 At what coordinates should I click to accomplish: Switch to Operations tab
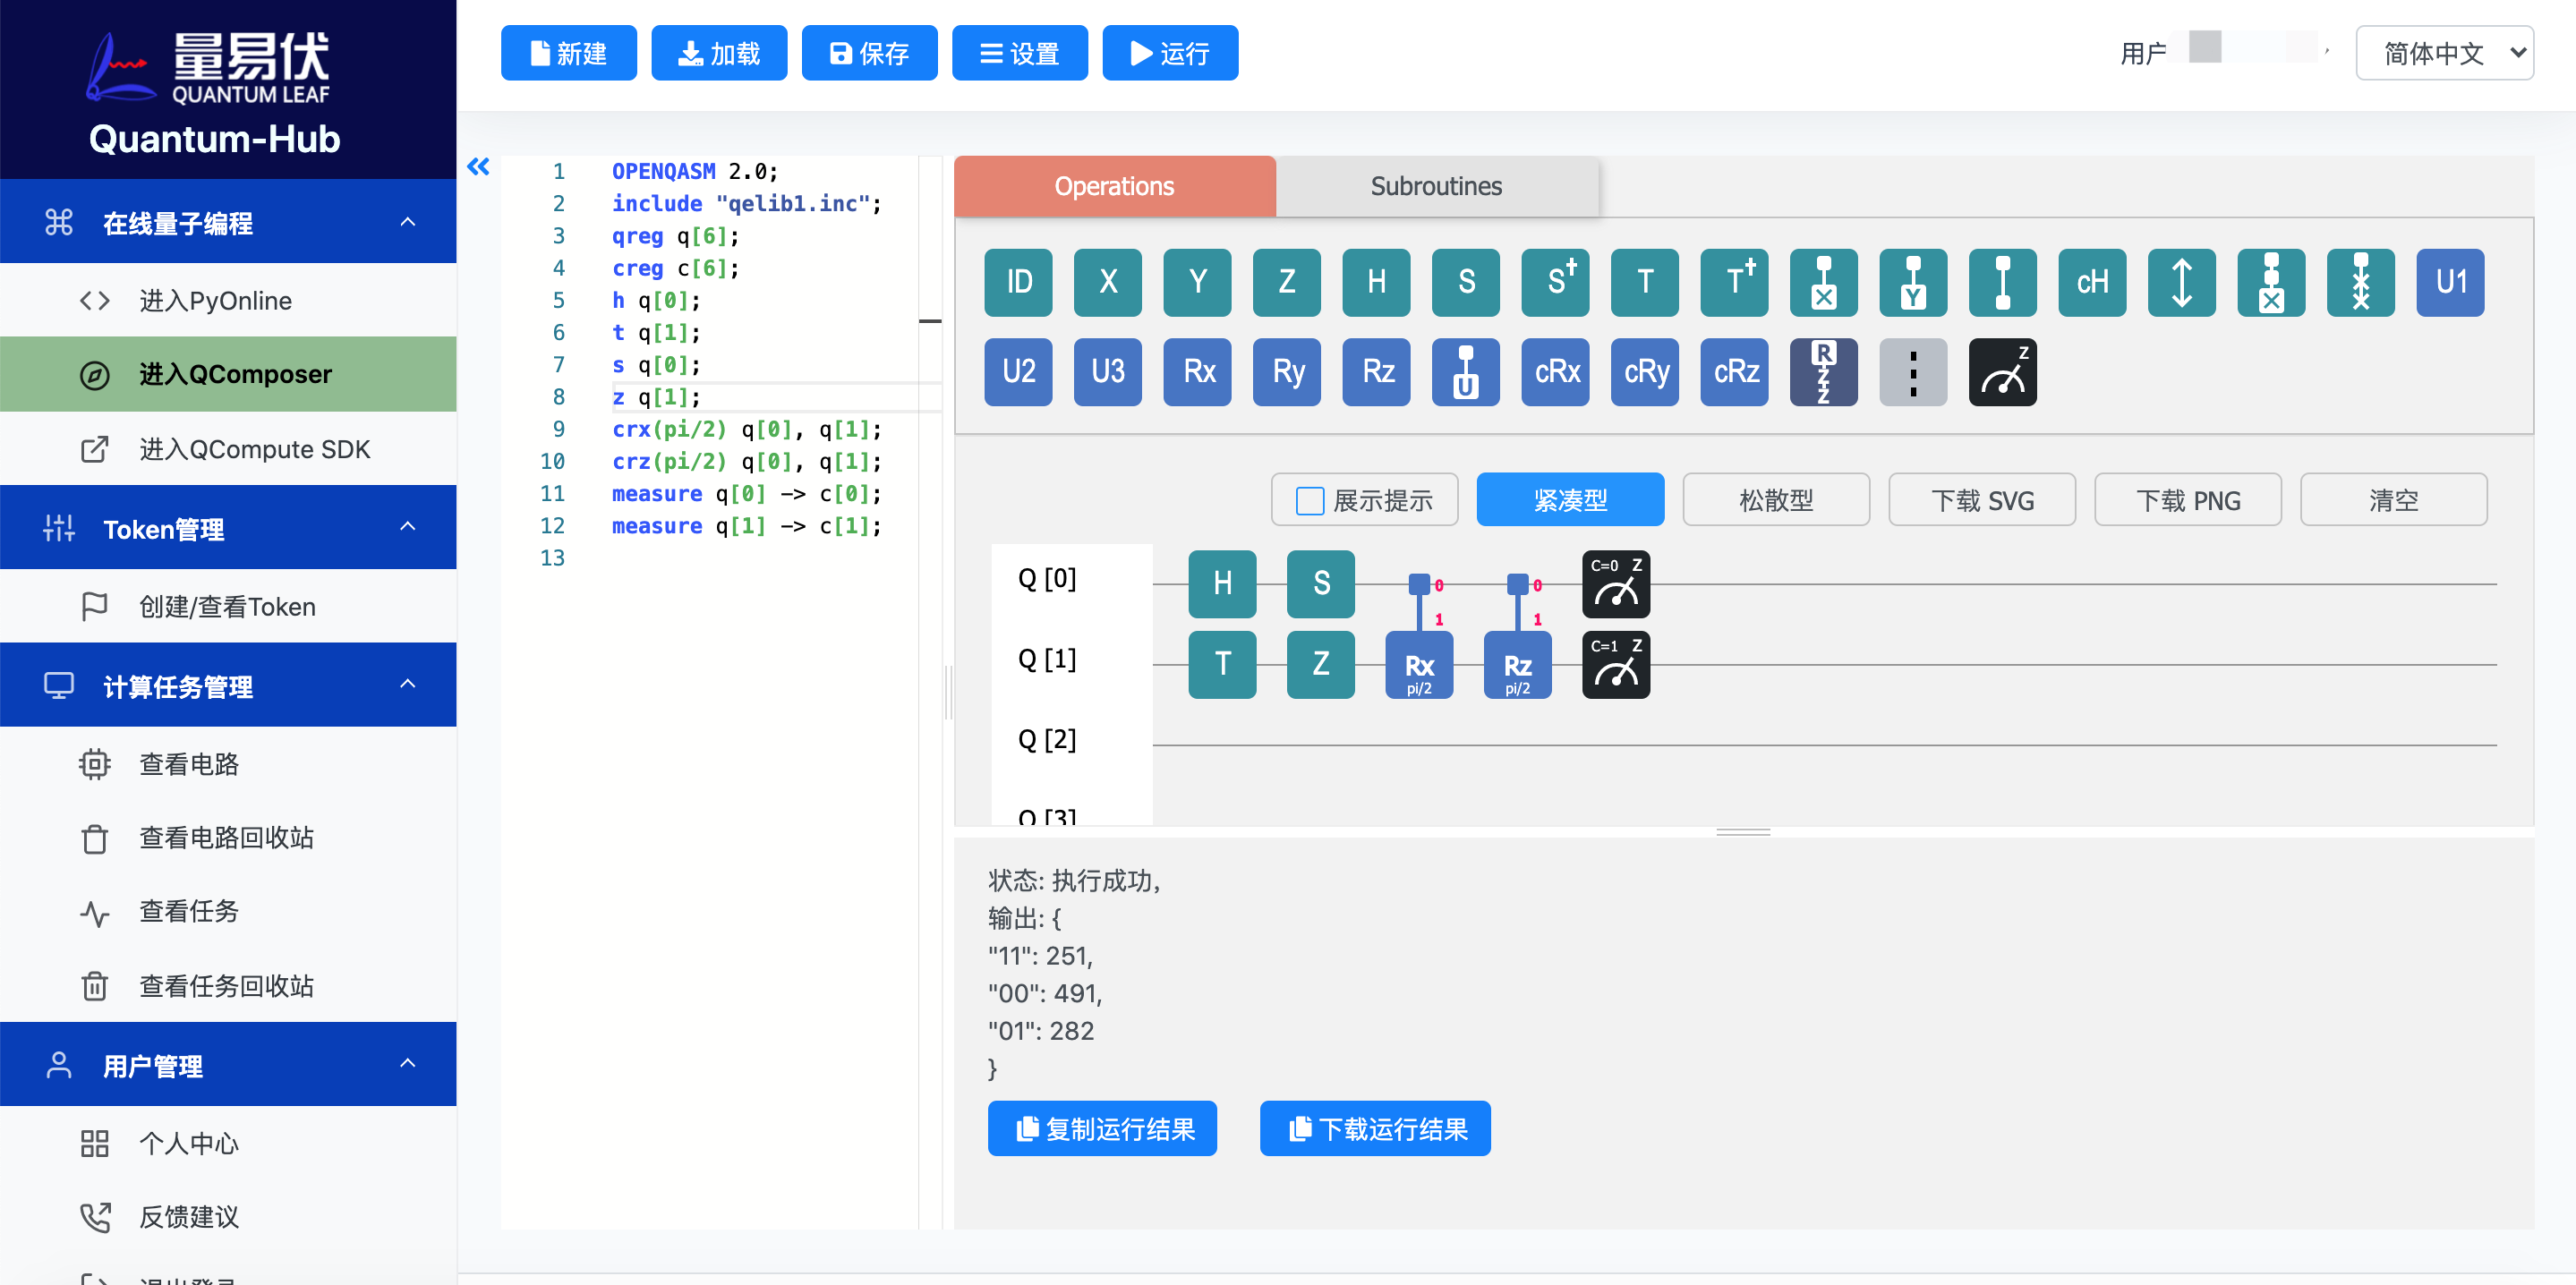click(x=1113, y=184)
